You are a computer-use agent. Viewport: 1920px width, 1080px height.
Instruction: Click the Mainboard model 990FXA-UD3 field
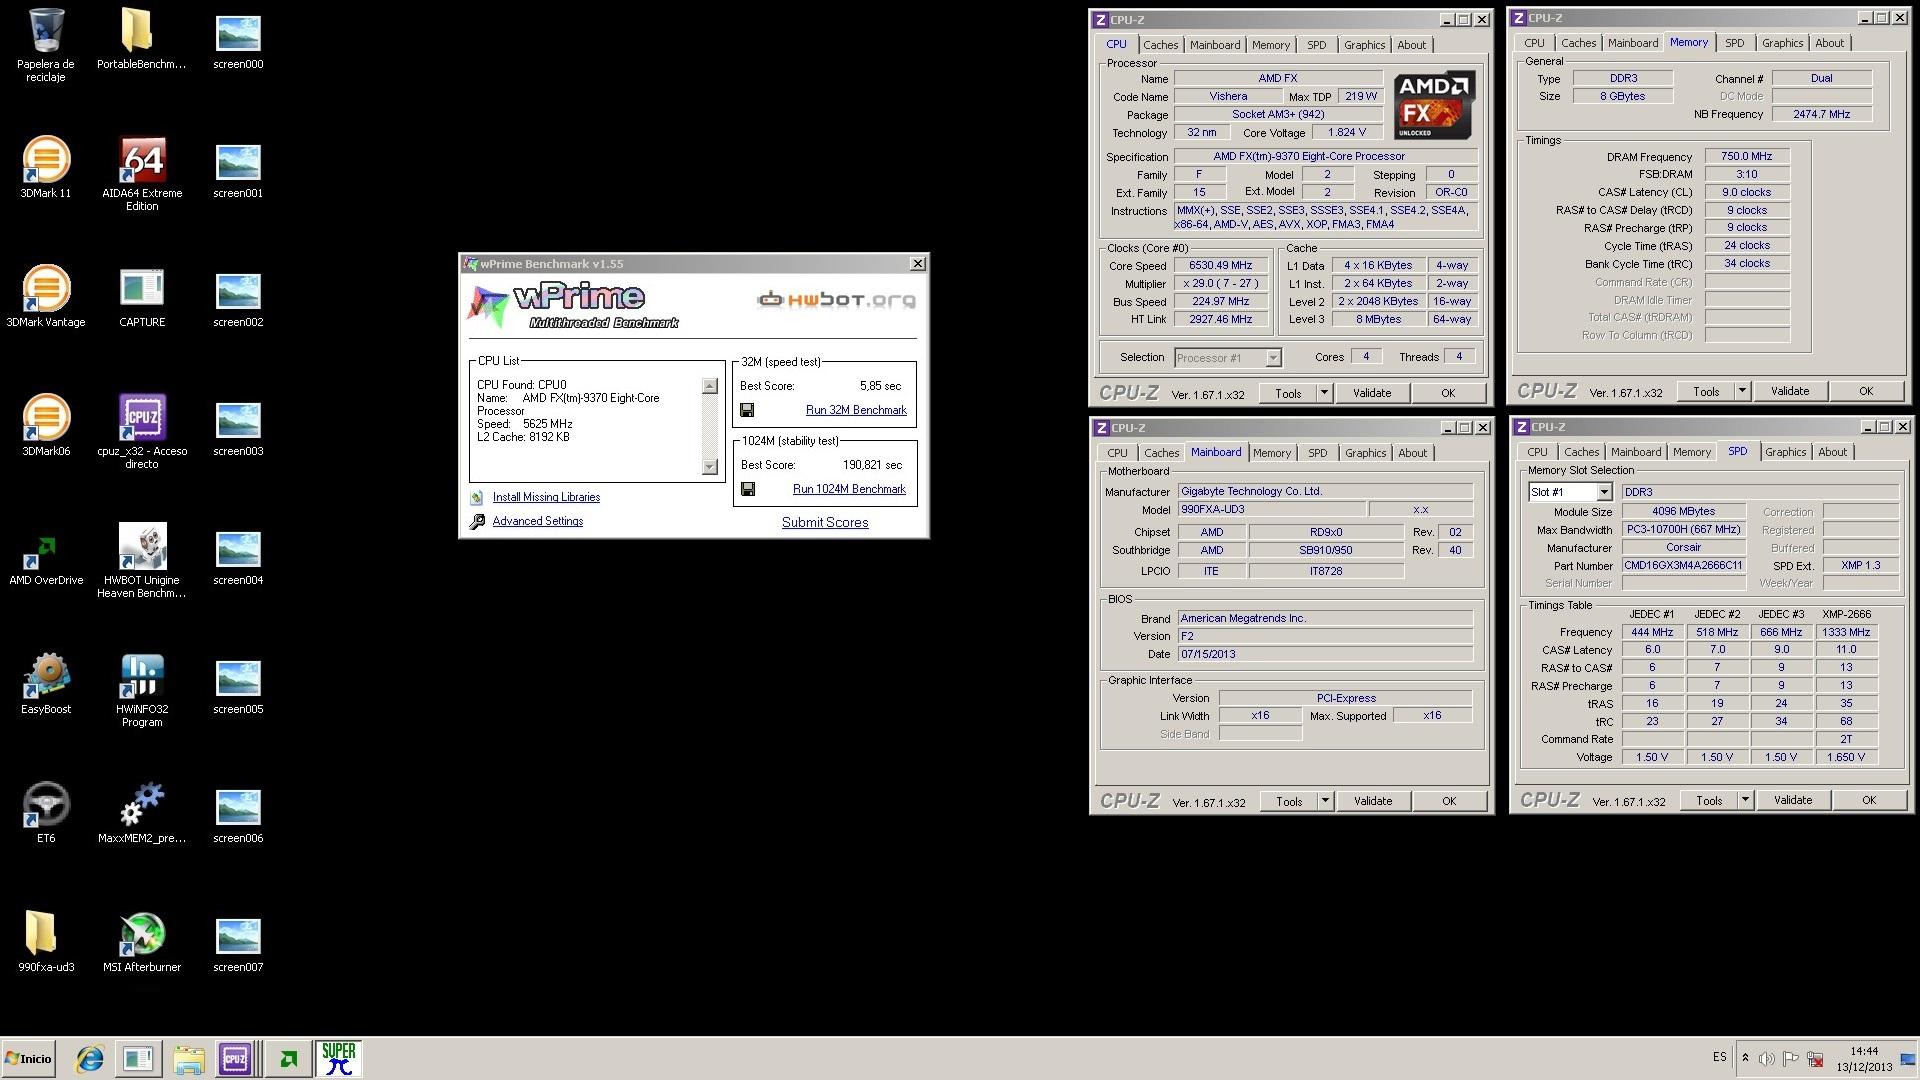coord(1272,510)
